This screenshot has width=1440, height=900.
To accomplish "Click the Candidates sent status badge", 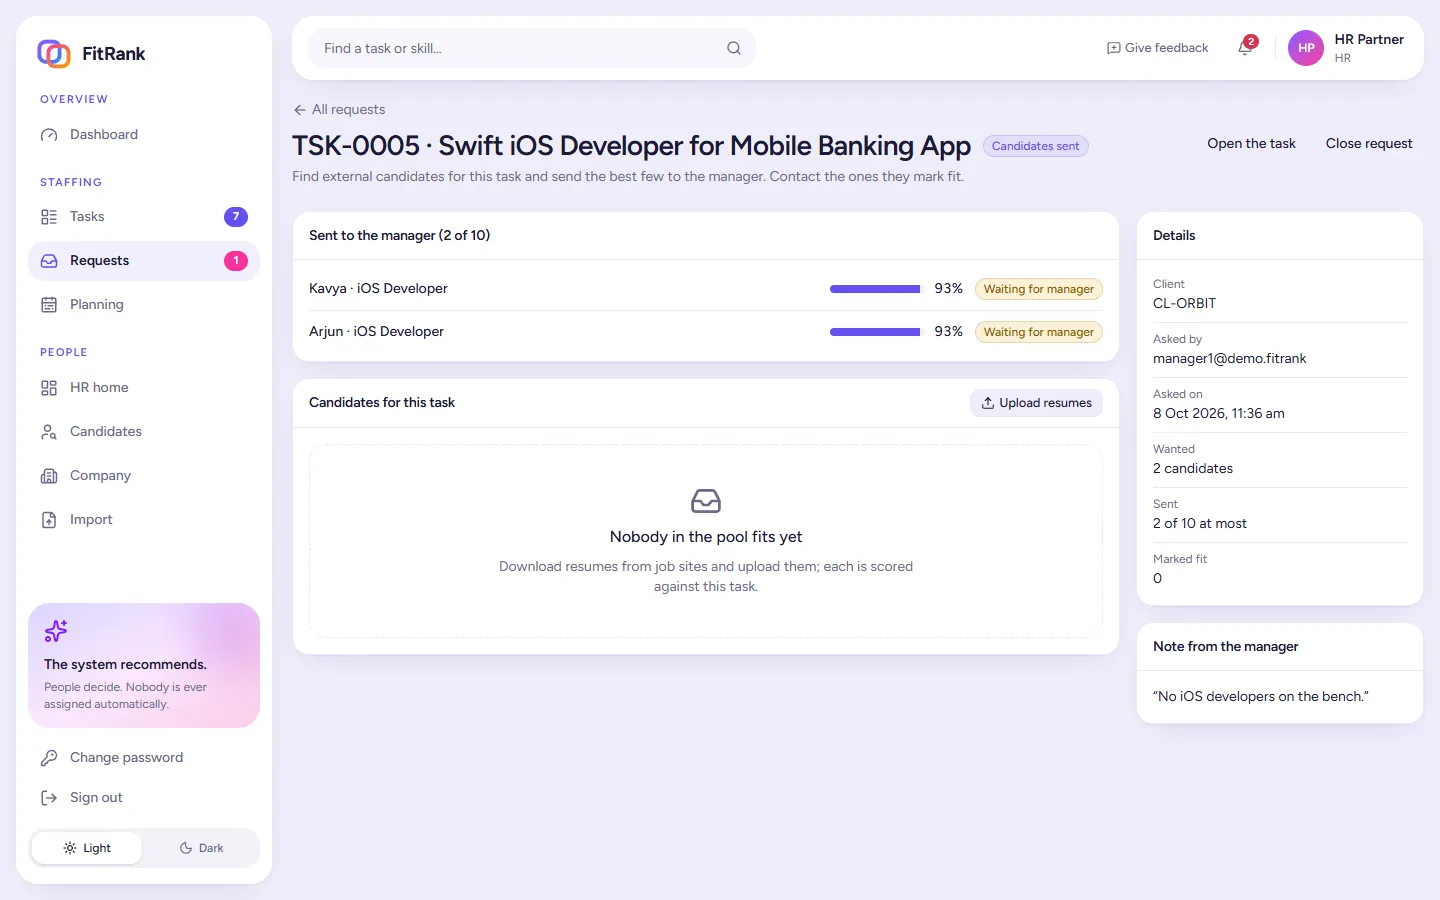I will (1035, 146).
